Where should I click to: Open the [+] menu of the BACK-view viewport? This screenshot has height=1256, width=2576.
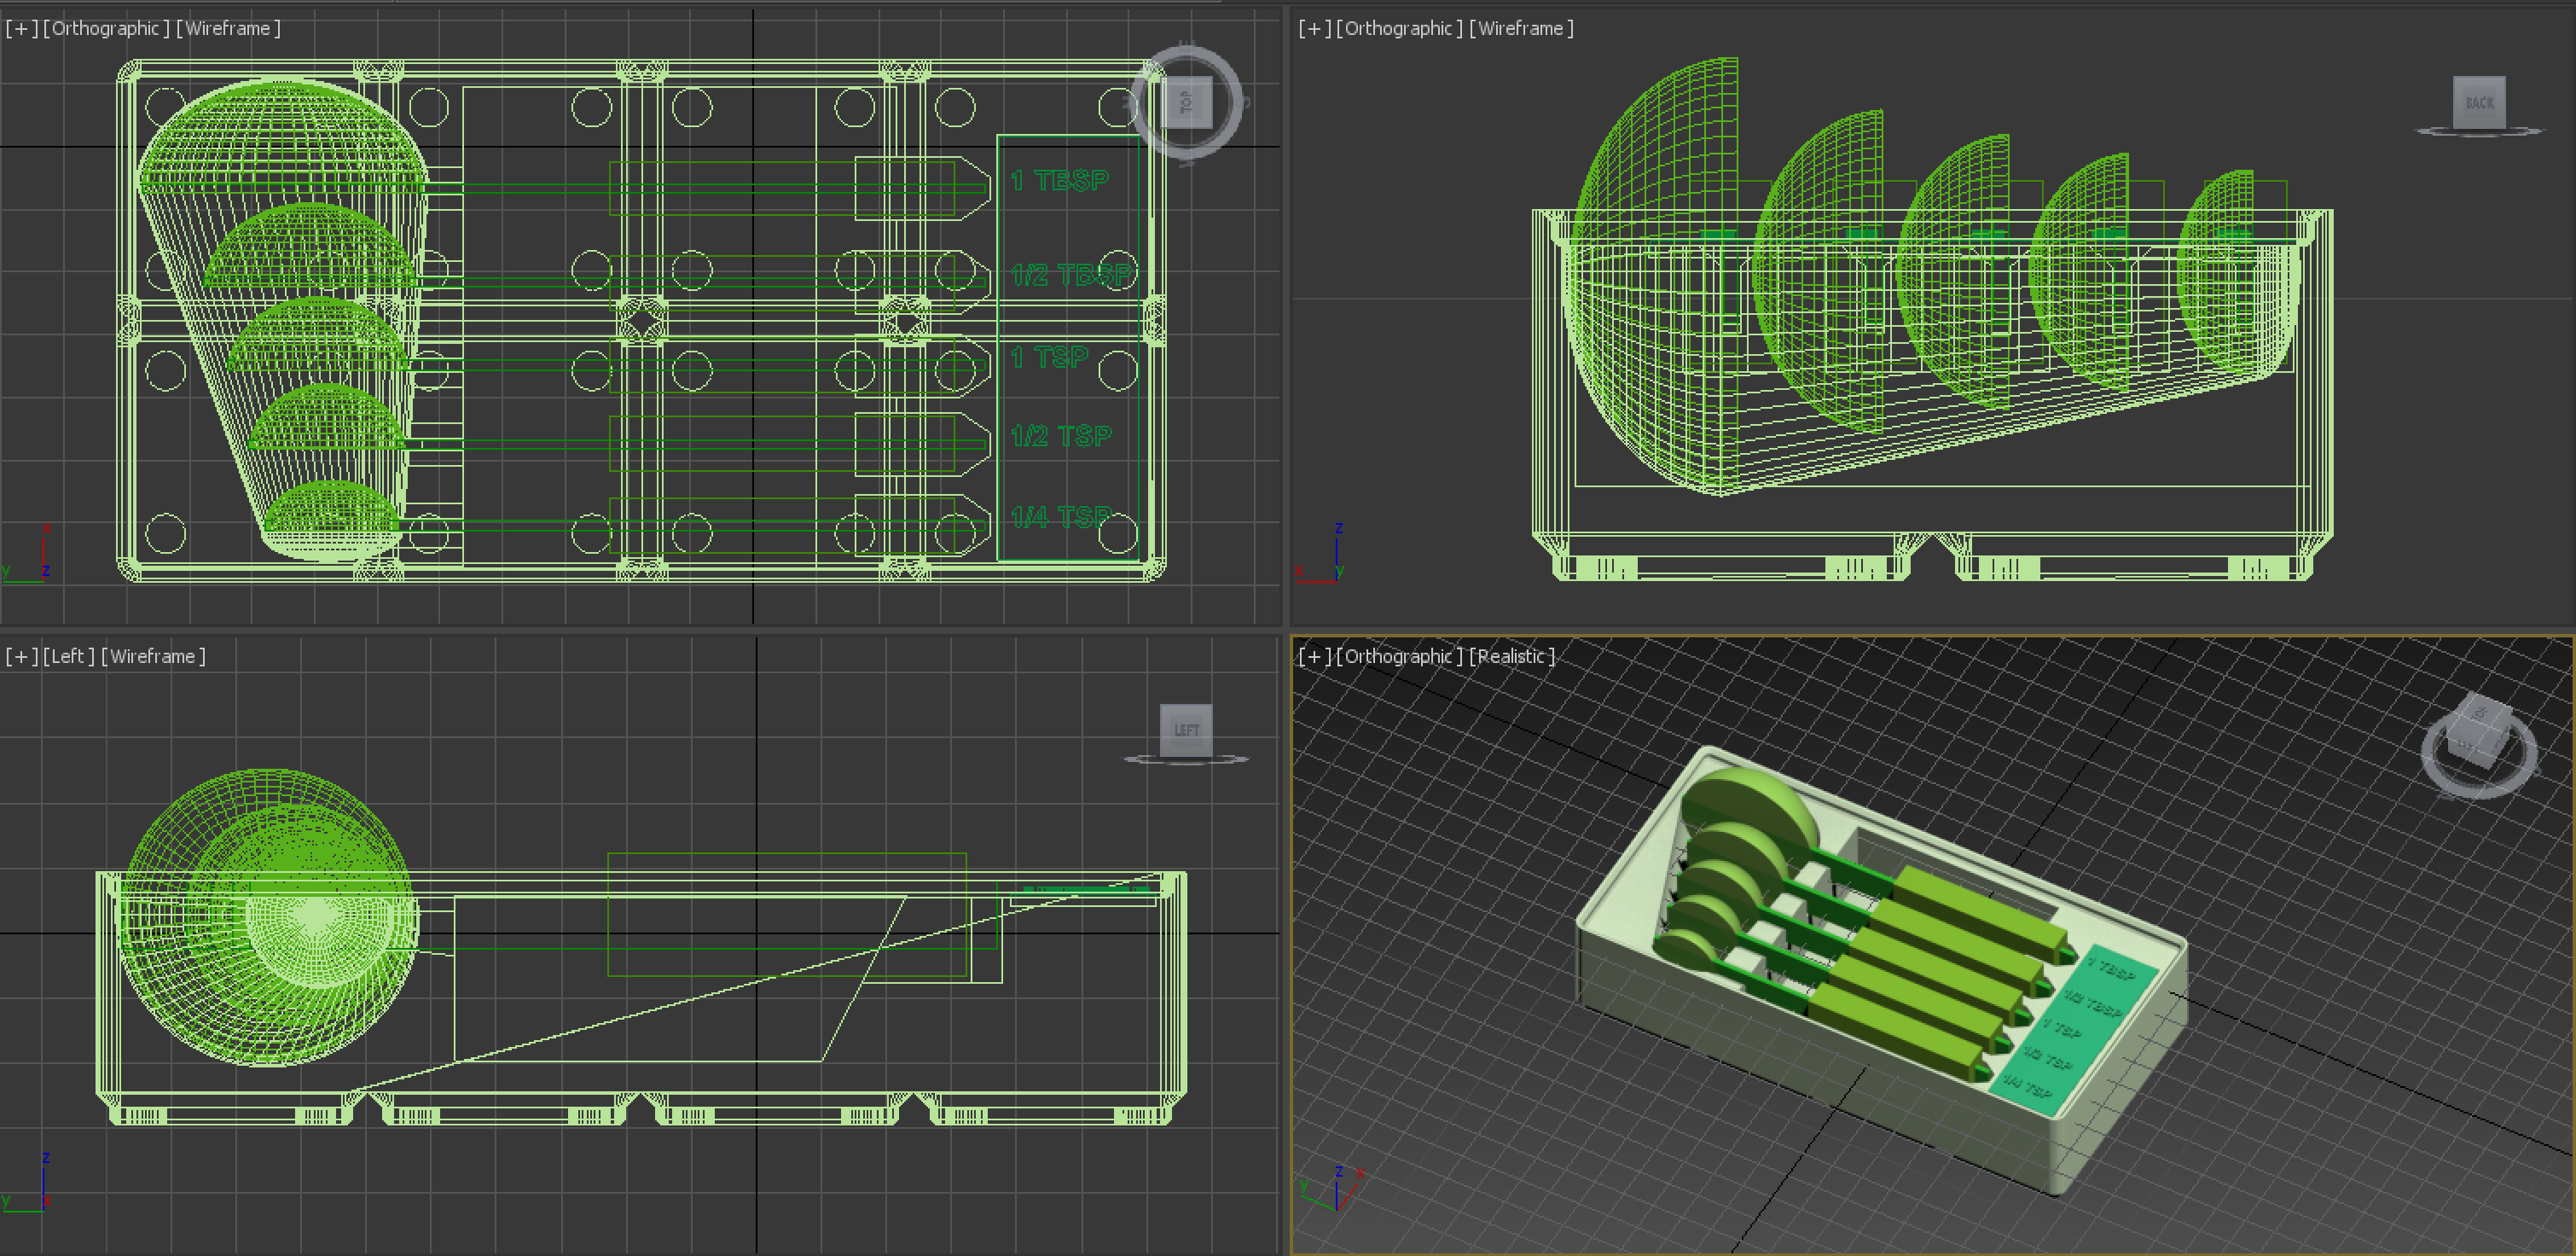click(x=1314, y=29)
